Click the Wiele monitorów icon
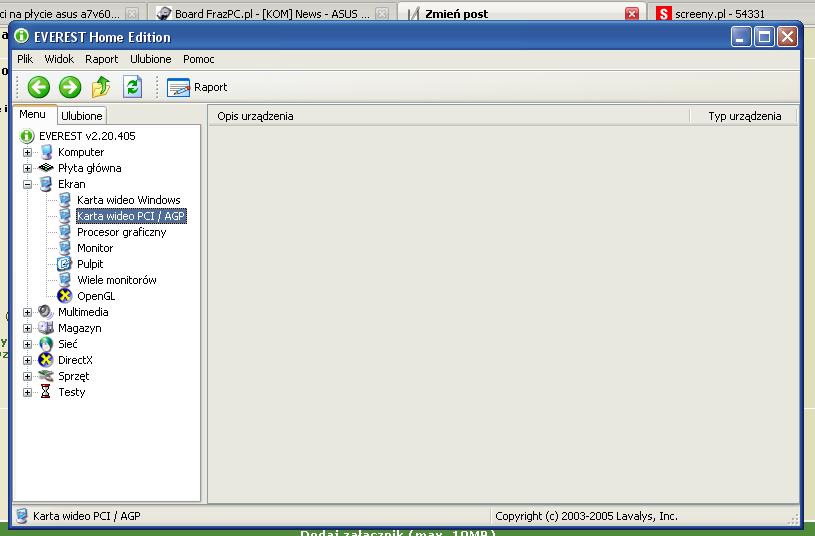Viewport: 815px width, 536px height. click(x=65, y=280)
